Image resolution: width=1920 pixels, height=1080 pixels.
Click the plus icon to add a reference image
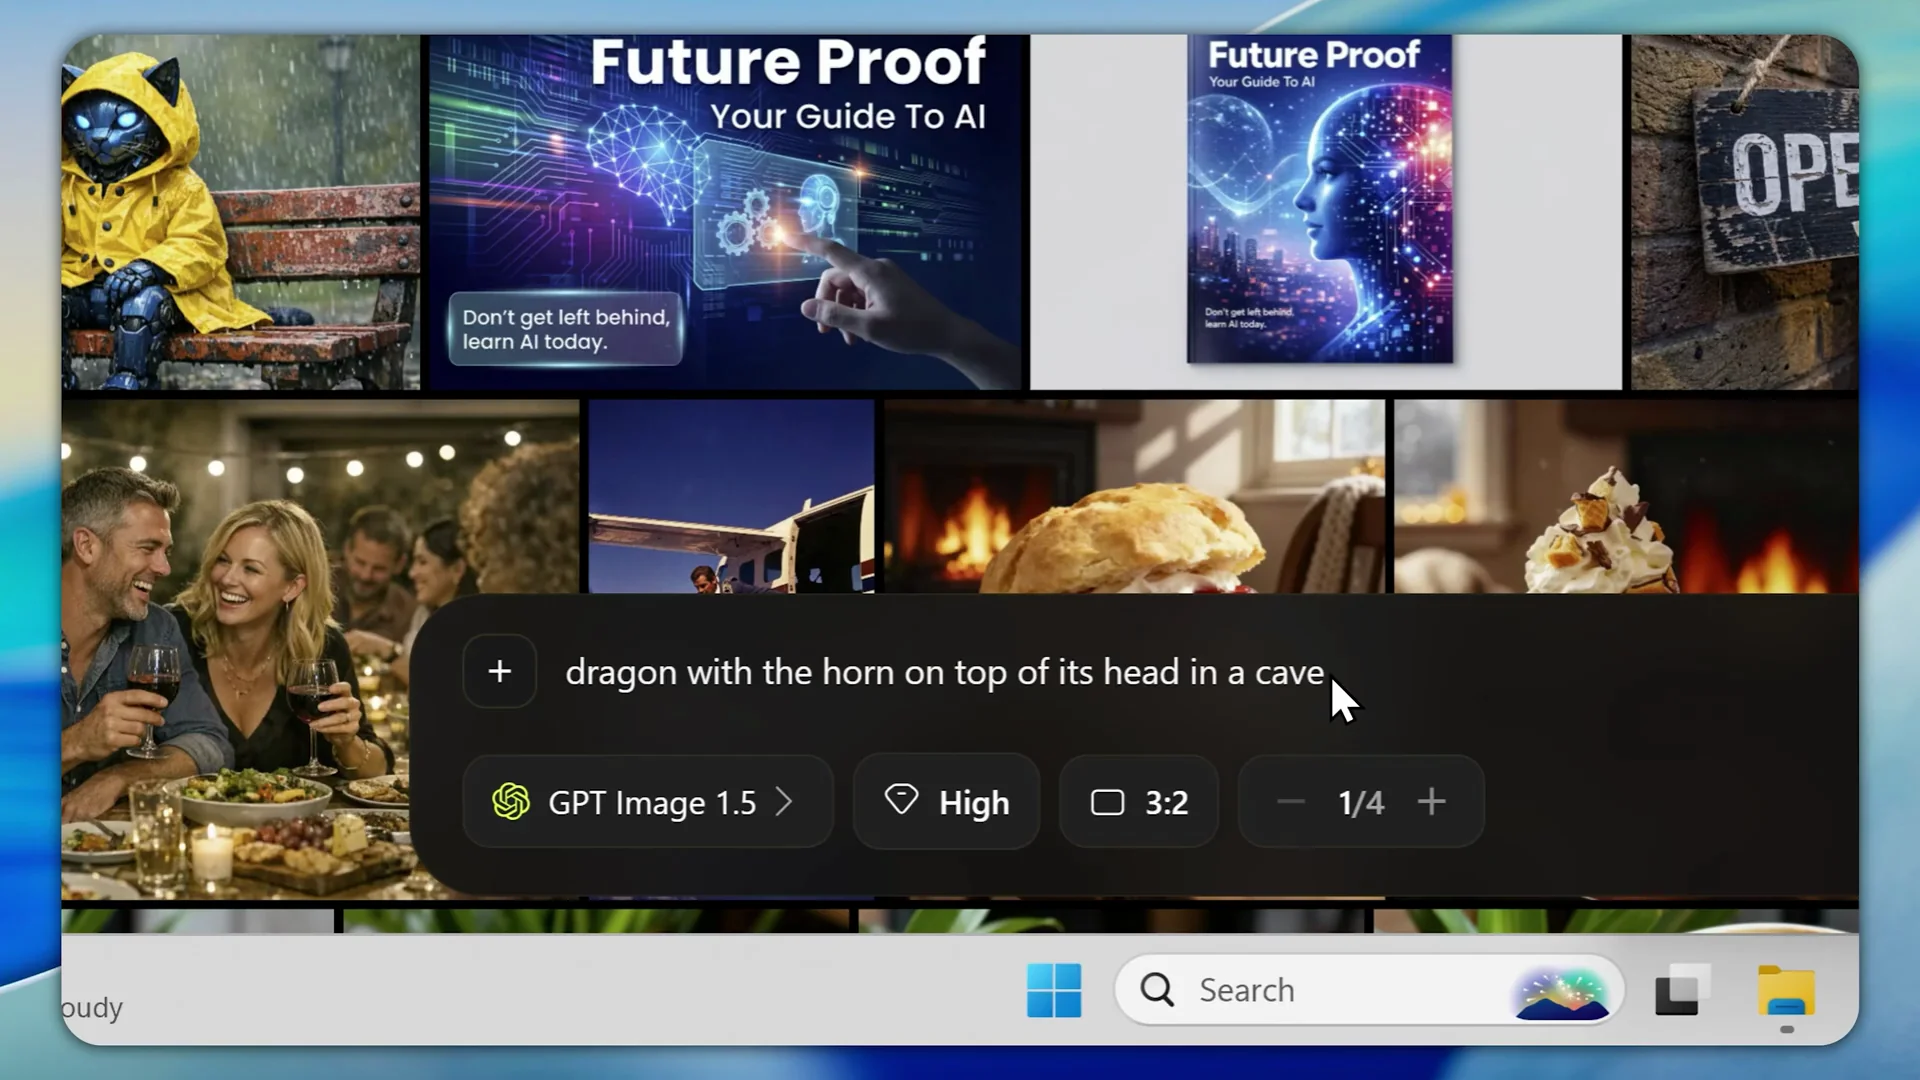tap(499, 671)
